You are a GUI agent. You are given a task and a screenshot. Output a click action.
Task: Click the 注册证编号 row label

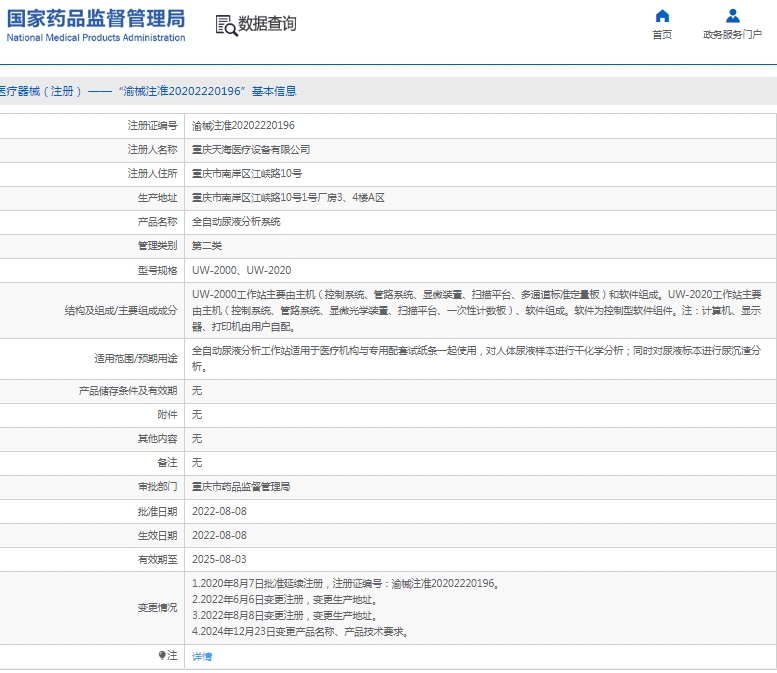tap(153, 125)
